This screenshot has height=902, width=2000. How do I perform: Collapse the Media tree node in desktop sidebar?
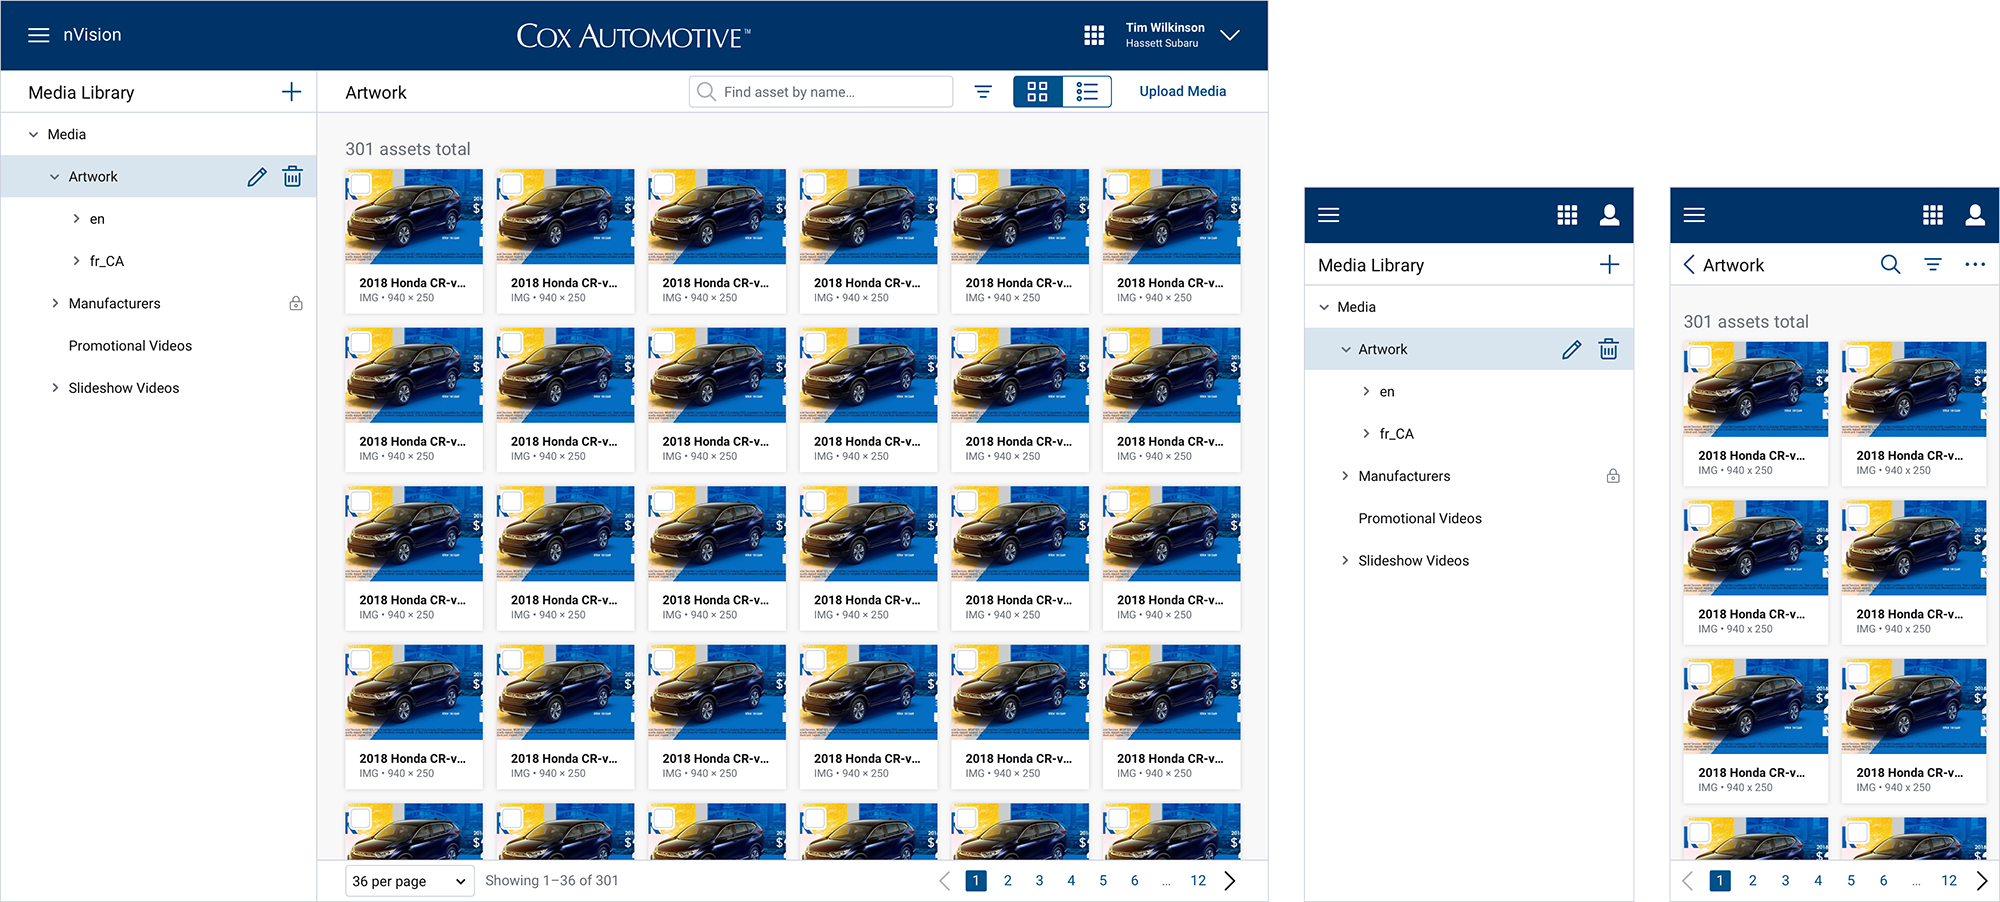coord(33,135)
